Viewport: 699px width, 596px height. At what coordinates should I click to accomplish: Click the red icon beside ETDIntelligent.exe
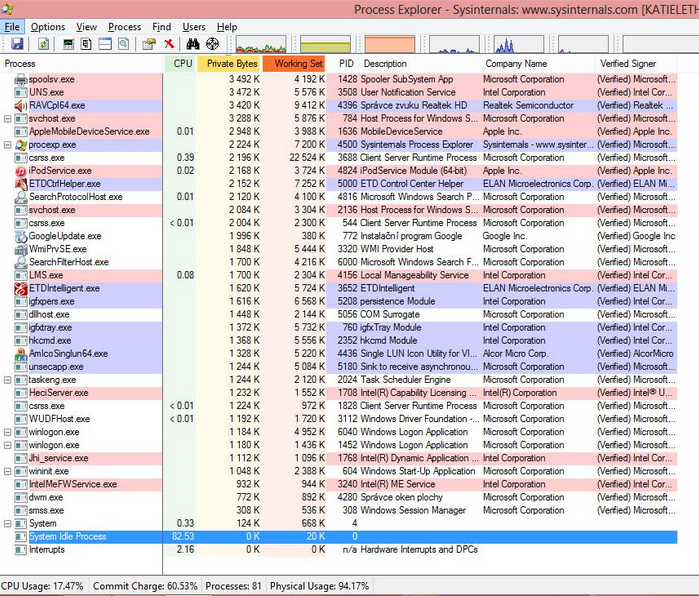(x=21, y=288)
